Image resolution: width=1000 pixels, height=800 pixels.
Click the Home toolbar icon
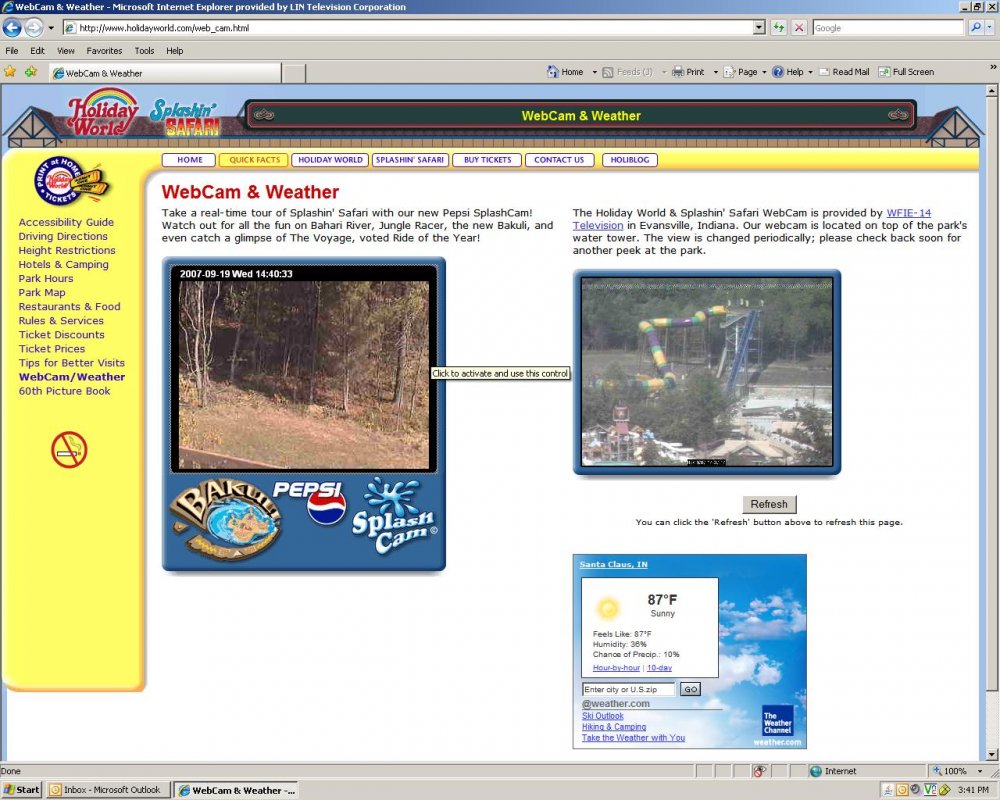(x=565, y=72)
